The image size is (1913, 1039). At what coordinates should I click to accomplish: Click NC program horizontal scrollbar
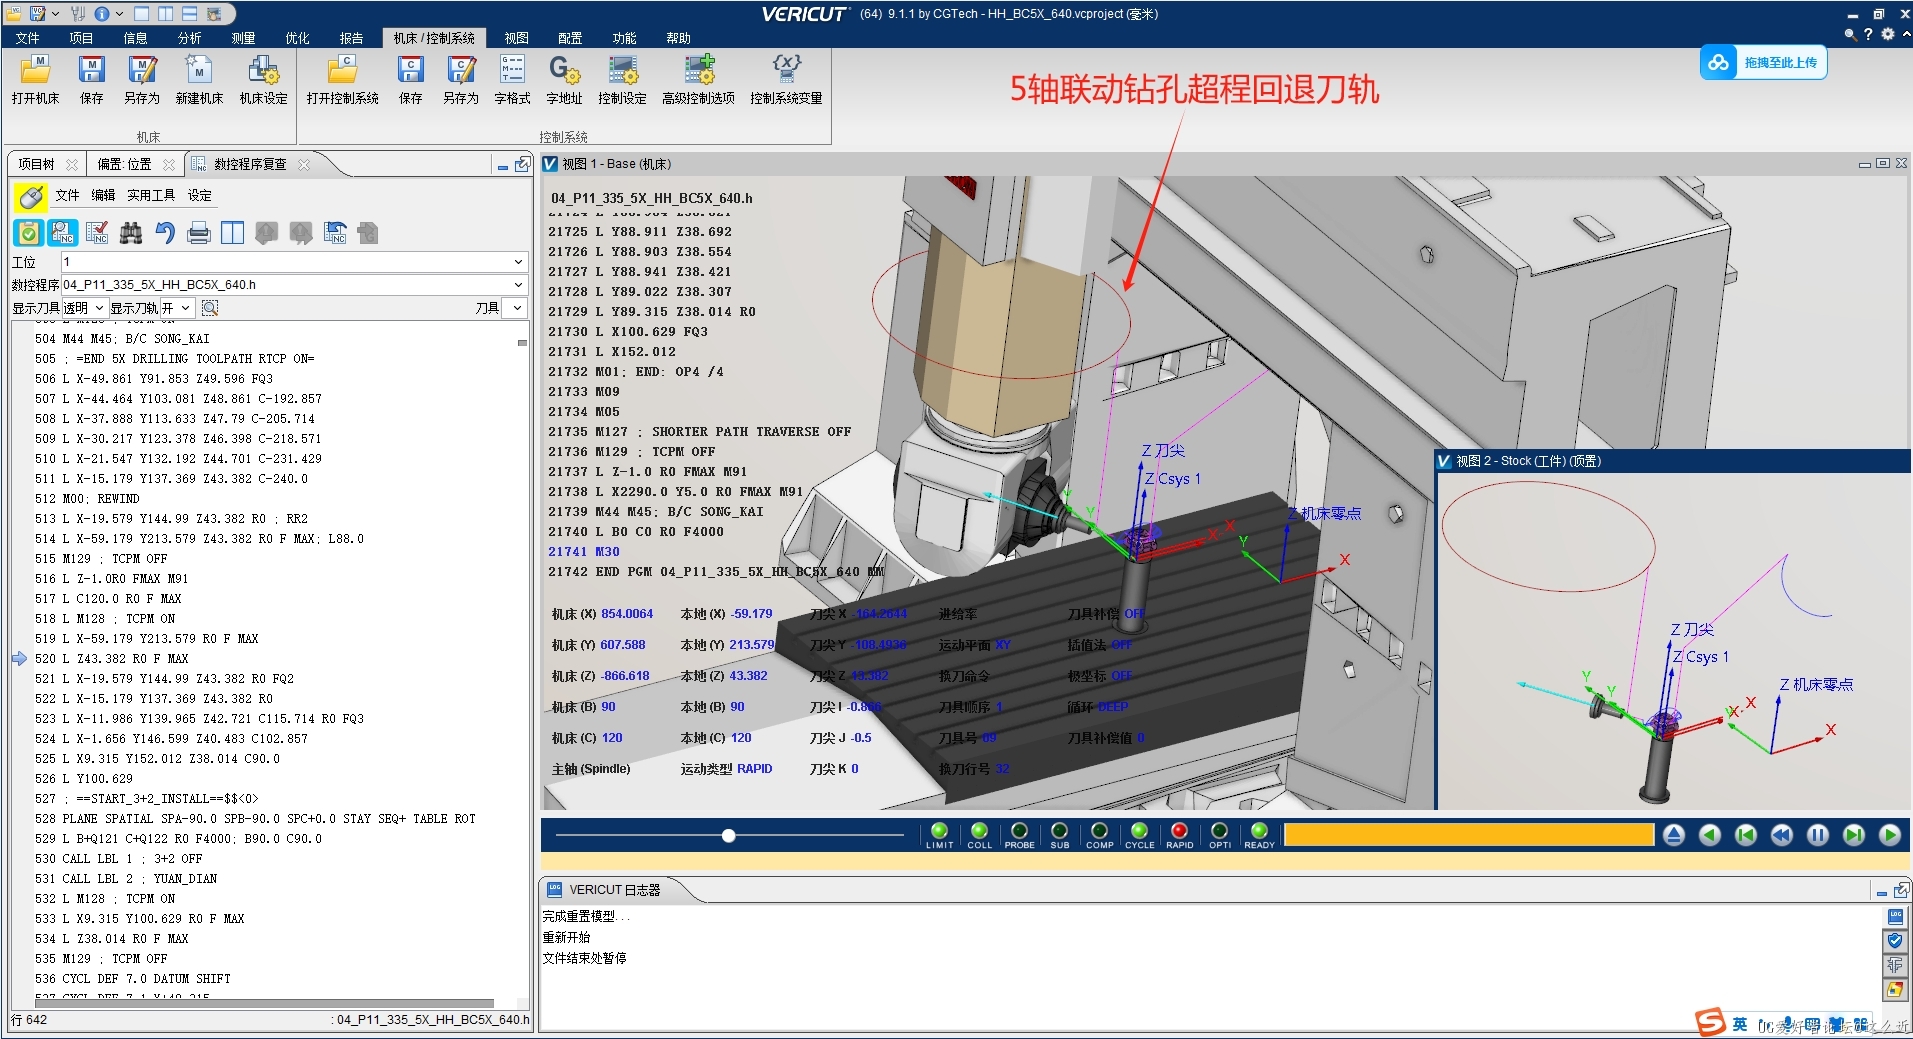coord(265,1003)
